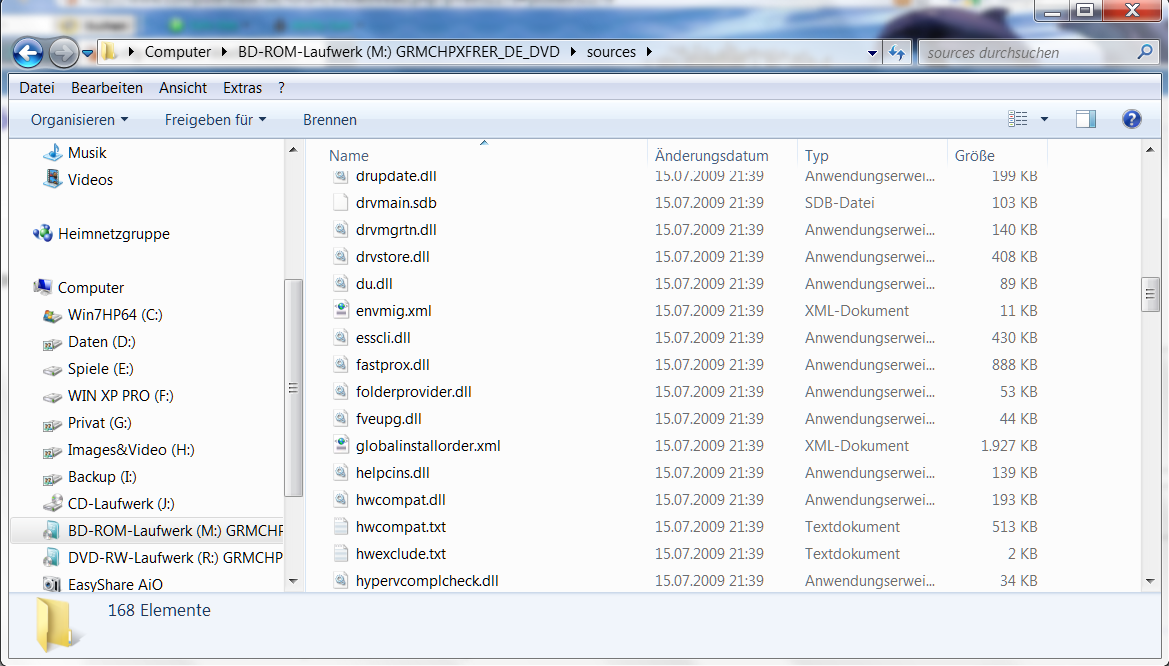Select the fastprox.dll file icon
This screenshot has width=1169, height=666.
click(341, 364)
